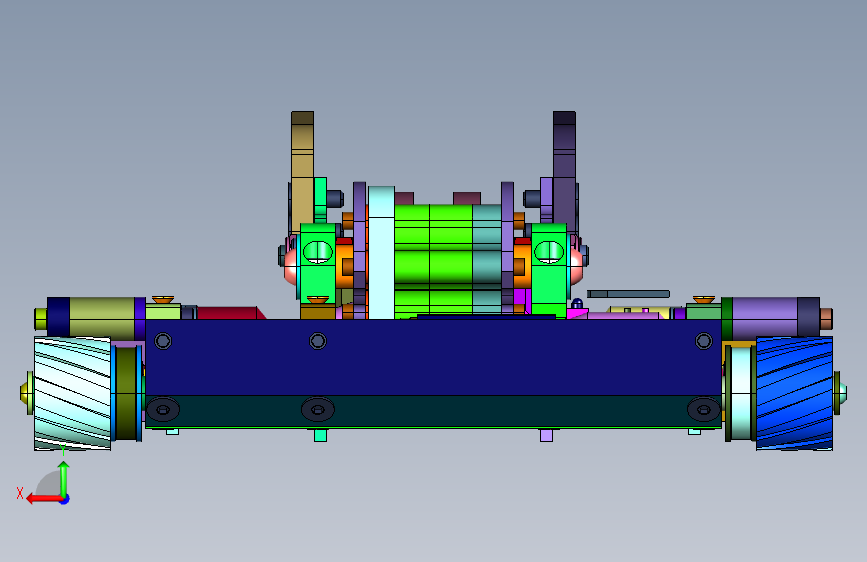The height and width of the screenshot is (562, 867).
Task: Select the copper end cap on the right motor
Action: point(826,319)
